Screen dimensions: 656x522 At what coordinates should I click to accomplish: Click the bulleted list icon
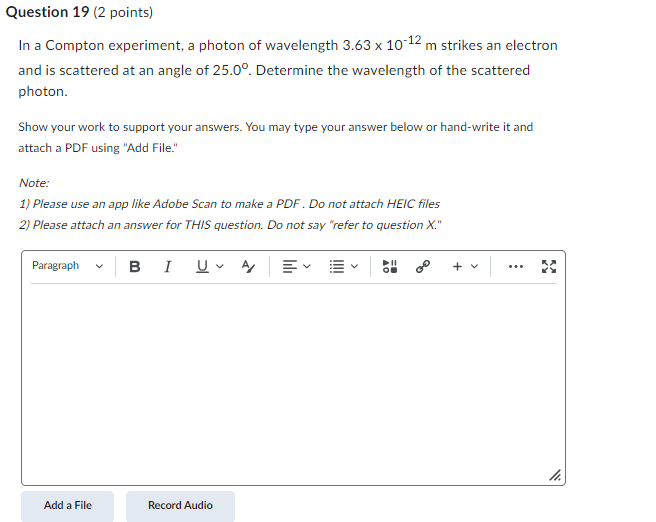pos(337,266)
